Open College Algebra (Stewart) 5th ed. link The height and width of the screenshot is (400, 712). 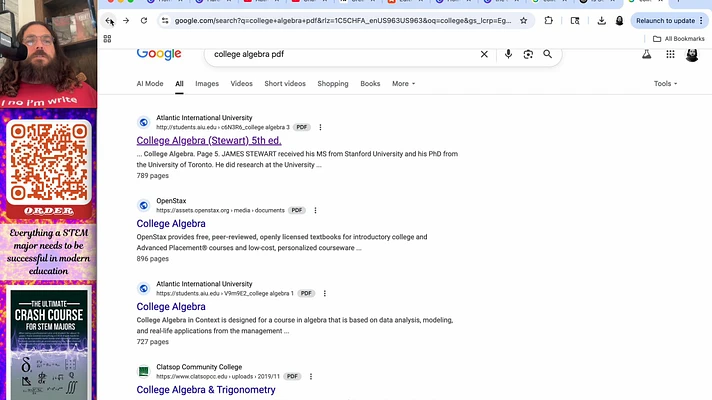209,140
